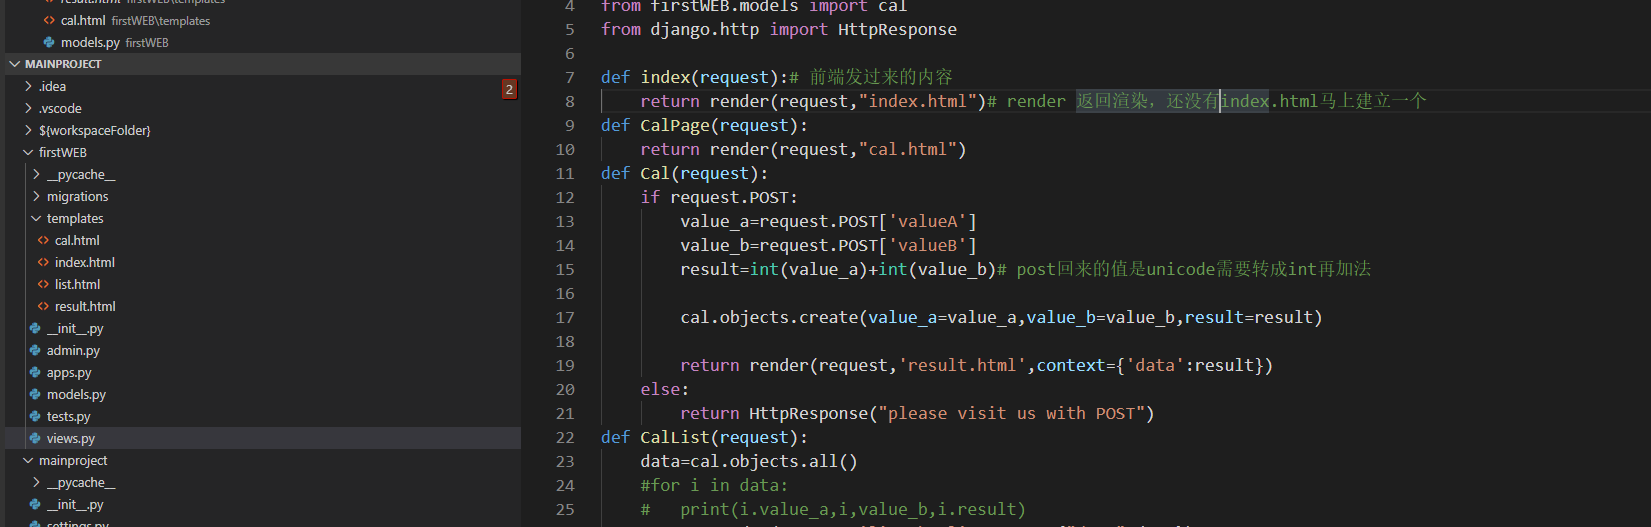Click "def CalPage(request):" on line 9
Screen dimensions: 1651x527
[704, 126]
